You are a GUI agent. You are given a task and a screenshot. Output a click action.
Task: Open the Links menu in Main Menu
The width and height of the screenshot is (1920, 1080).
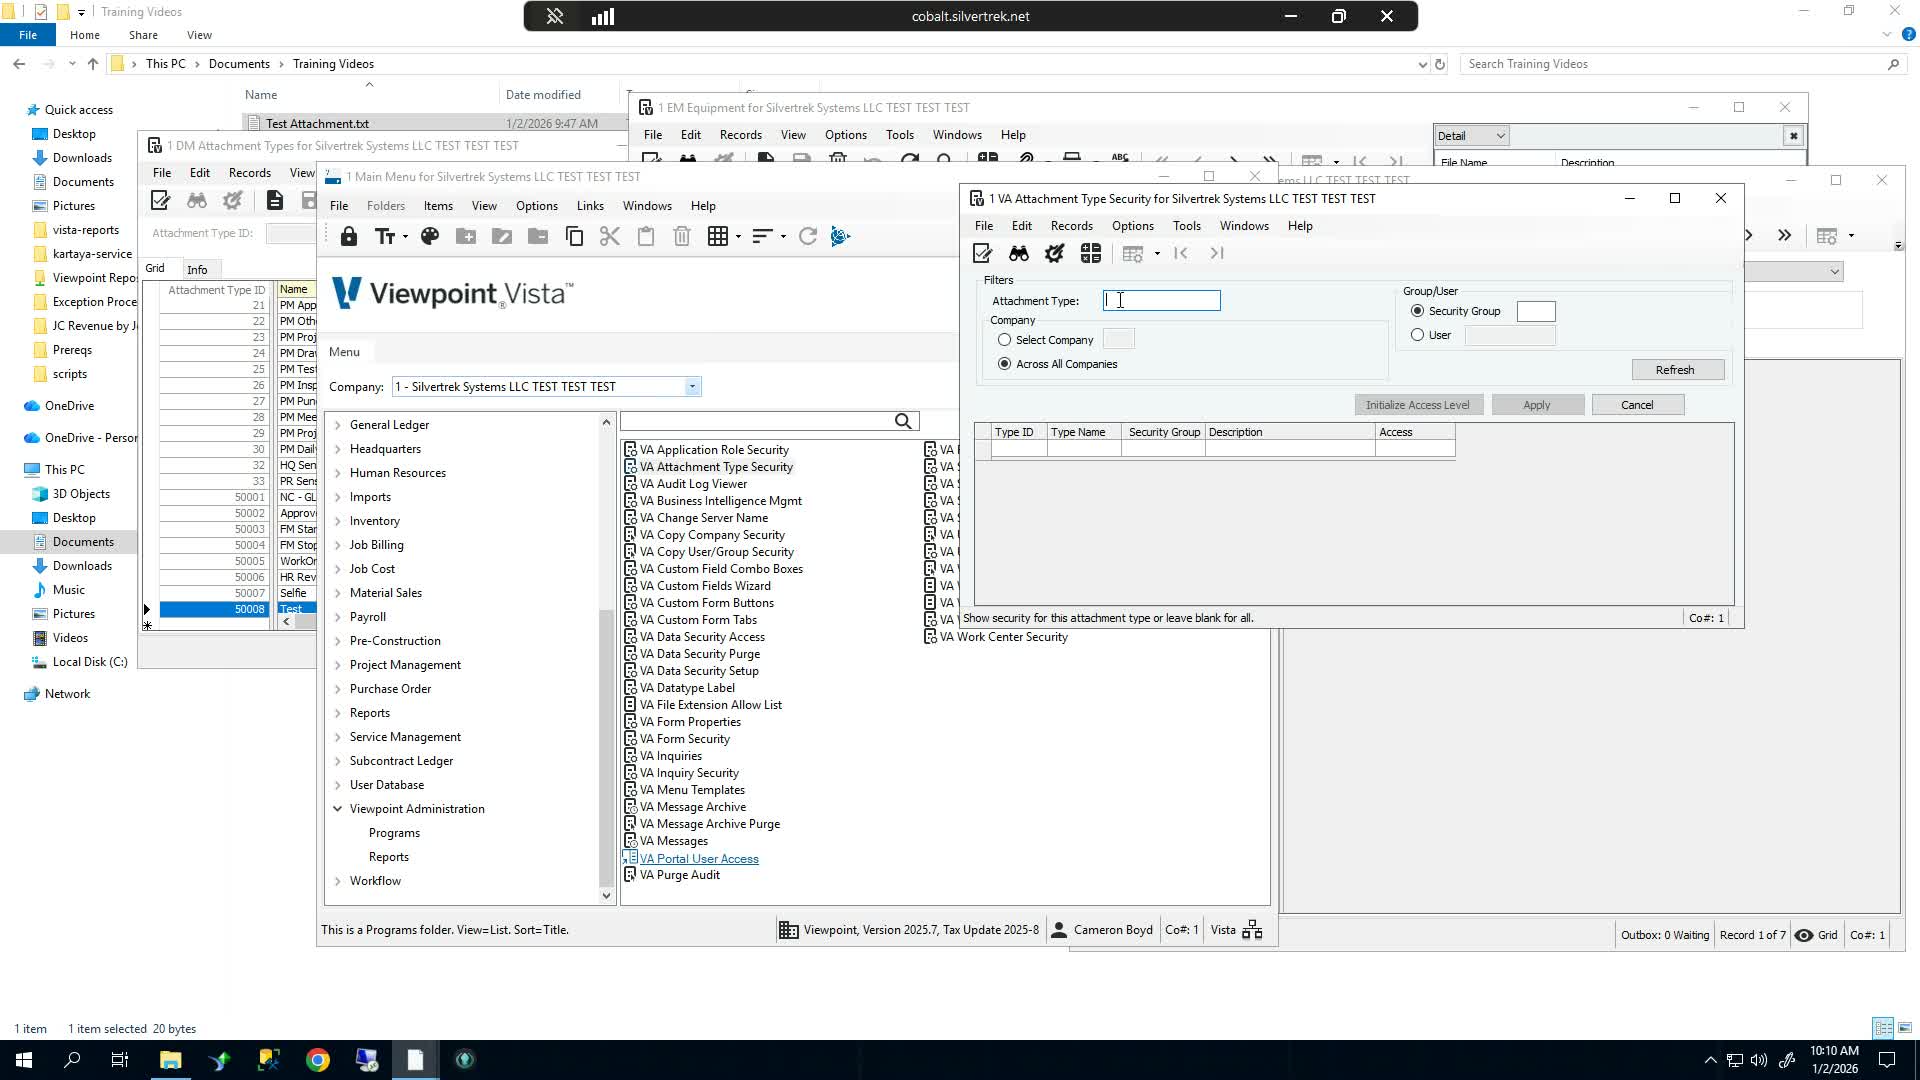590,206
